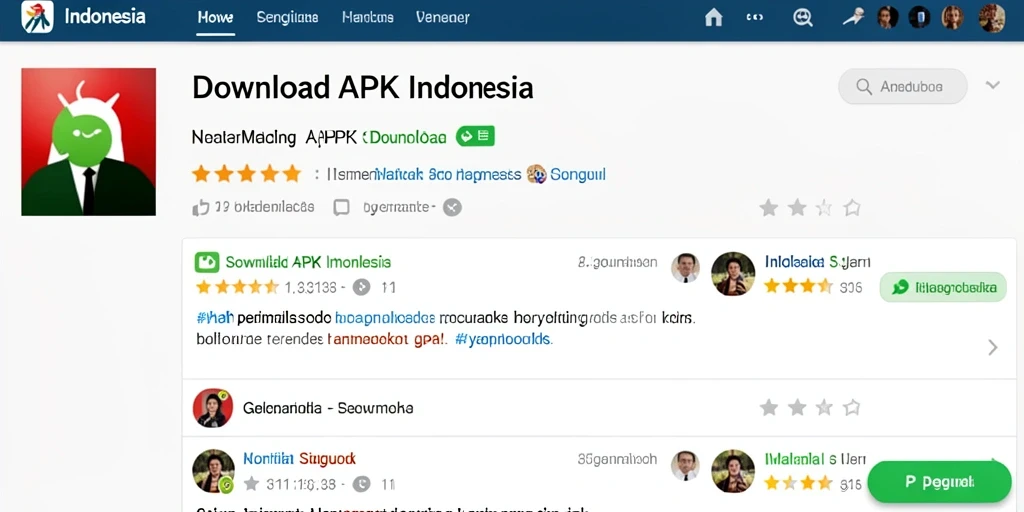
Task: Click the blue badge avatar in header
Action: [920, 17]
